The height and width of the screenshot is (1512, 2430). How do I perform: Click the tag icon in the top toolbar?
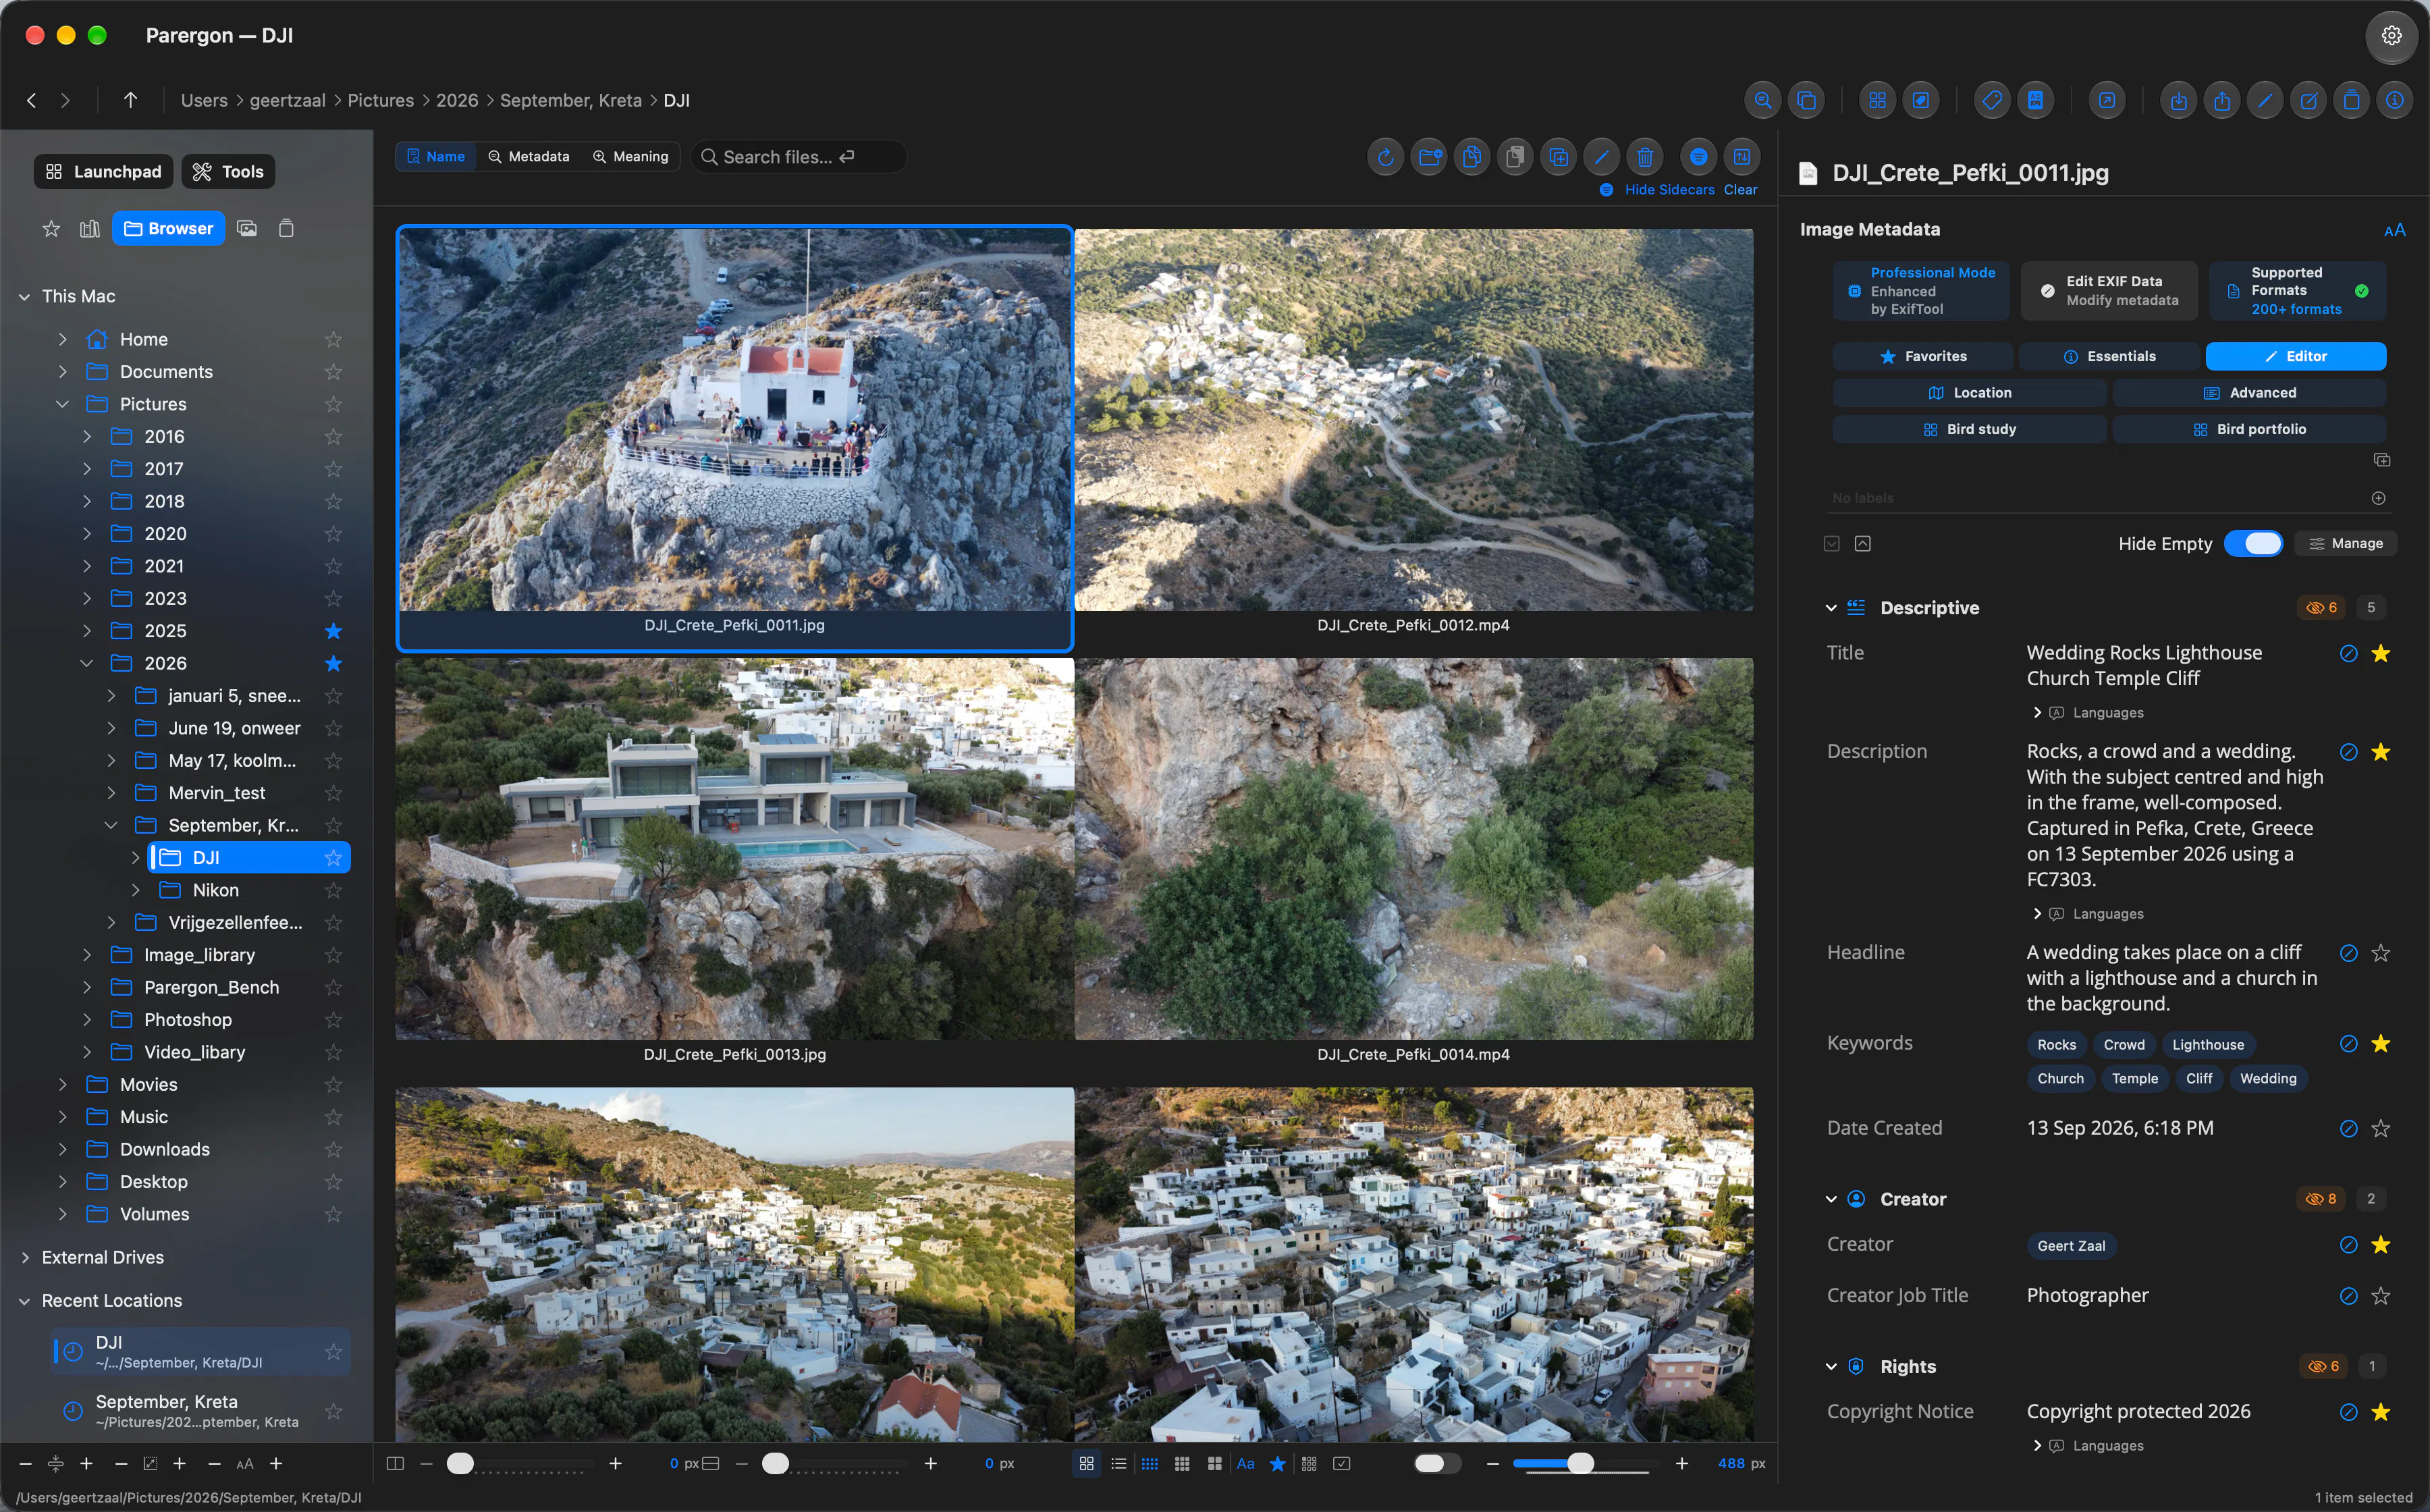[x=1992, y=100]
